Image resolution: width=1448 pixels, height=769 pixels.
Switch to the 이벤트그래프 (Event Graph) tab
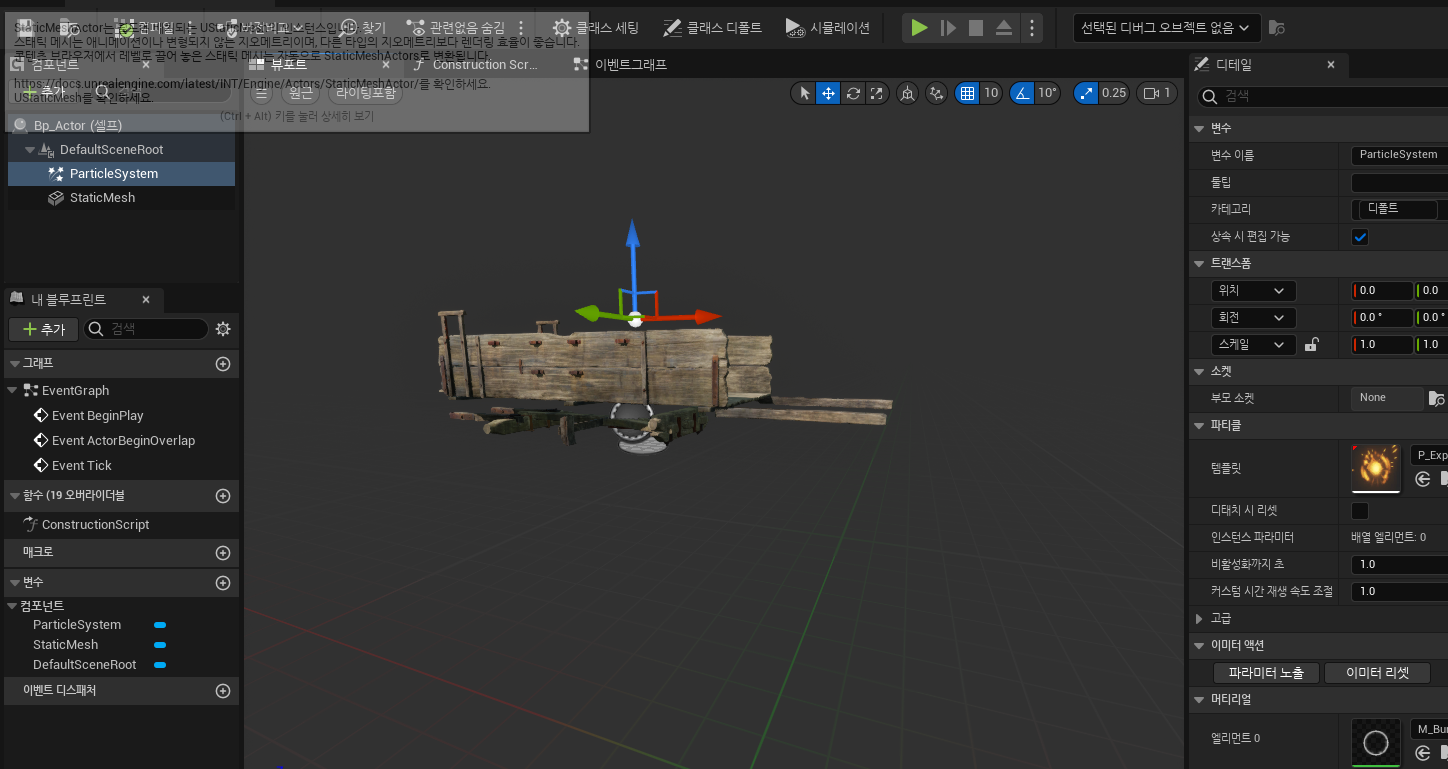coord(620,65)
